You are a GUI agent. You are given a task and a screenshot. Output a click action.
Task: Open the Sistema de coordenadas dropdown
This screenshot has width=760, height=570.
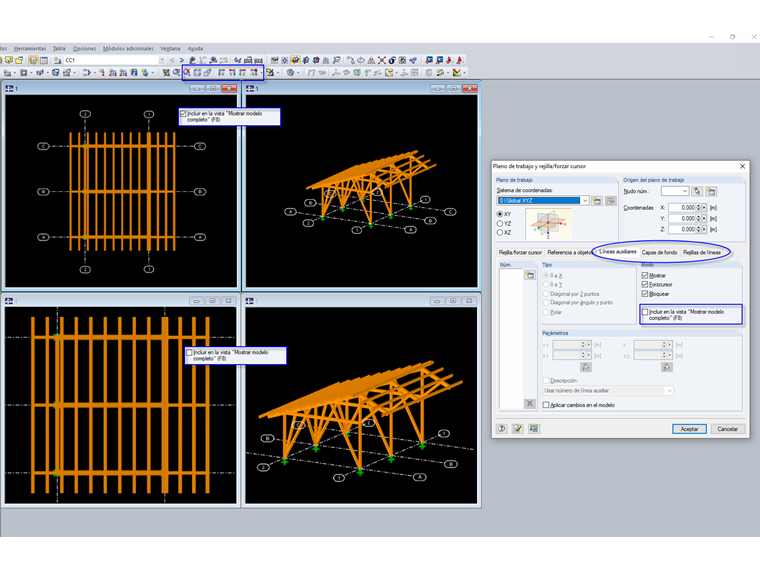point(585,201)
